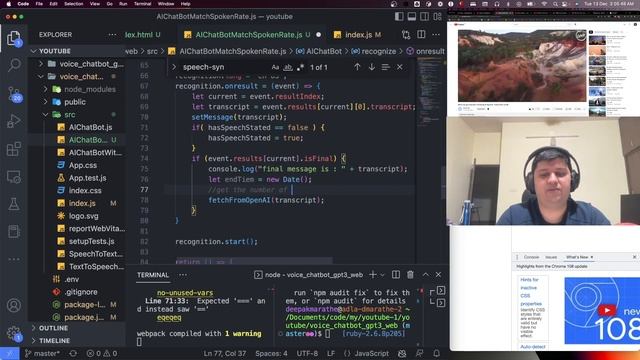This screenshot has height=360, width=640.
Task: Open the .env file
Action: click(72, 279)
